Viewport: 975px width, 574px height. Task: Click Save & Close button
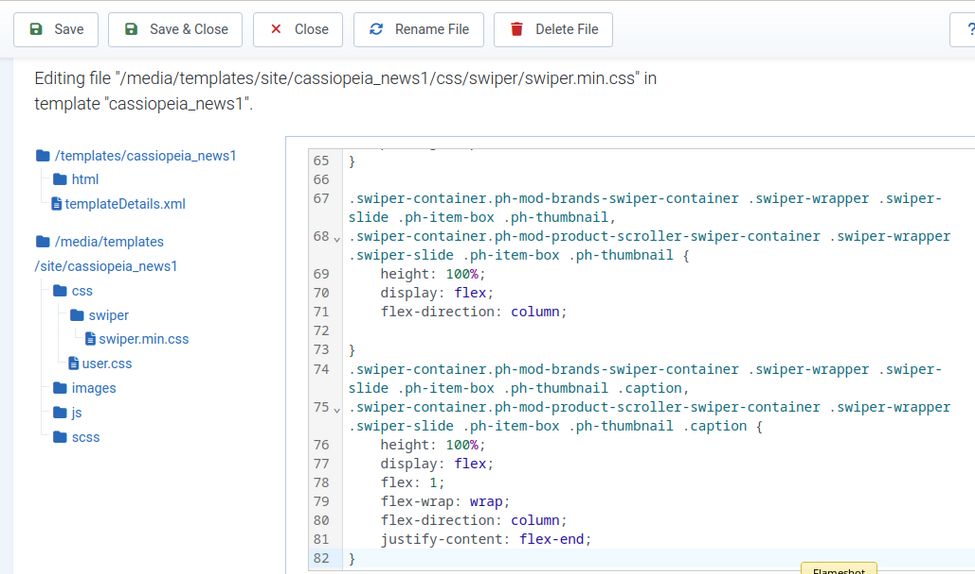[175, 29]
